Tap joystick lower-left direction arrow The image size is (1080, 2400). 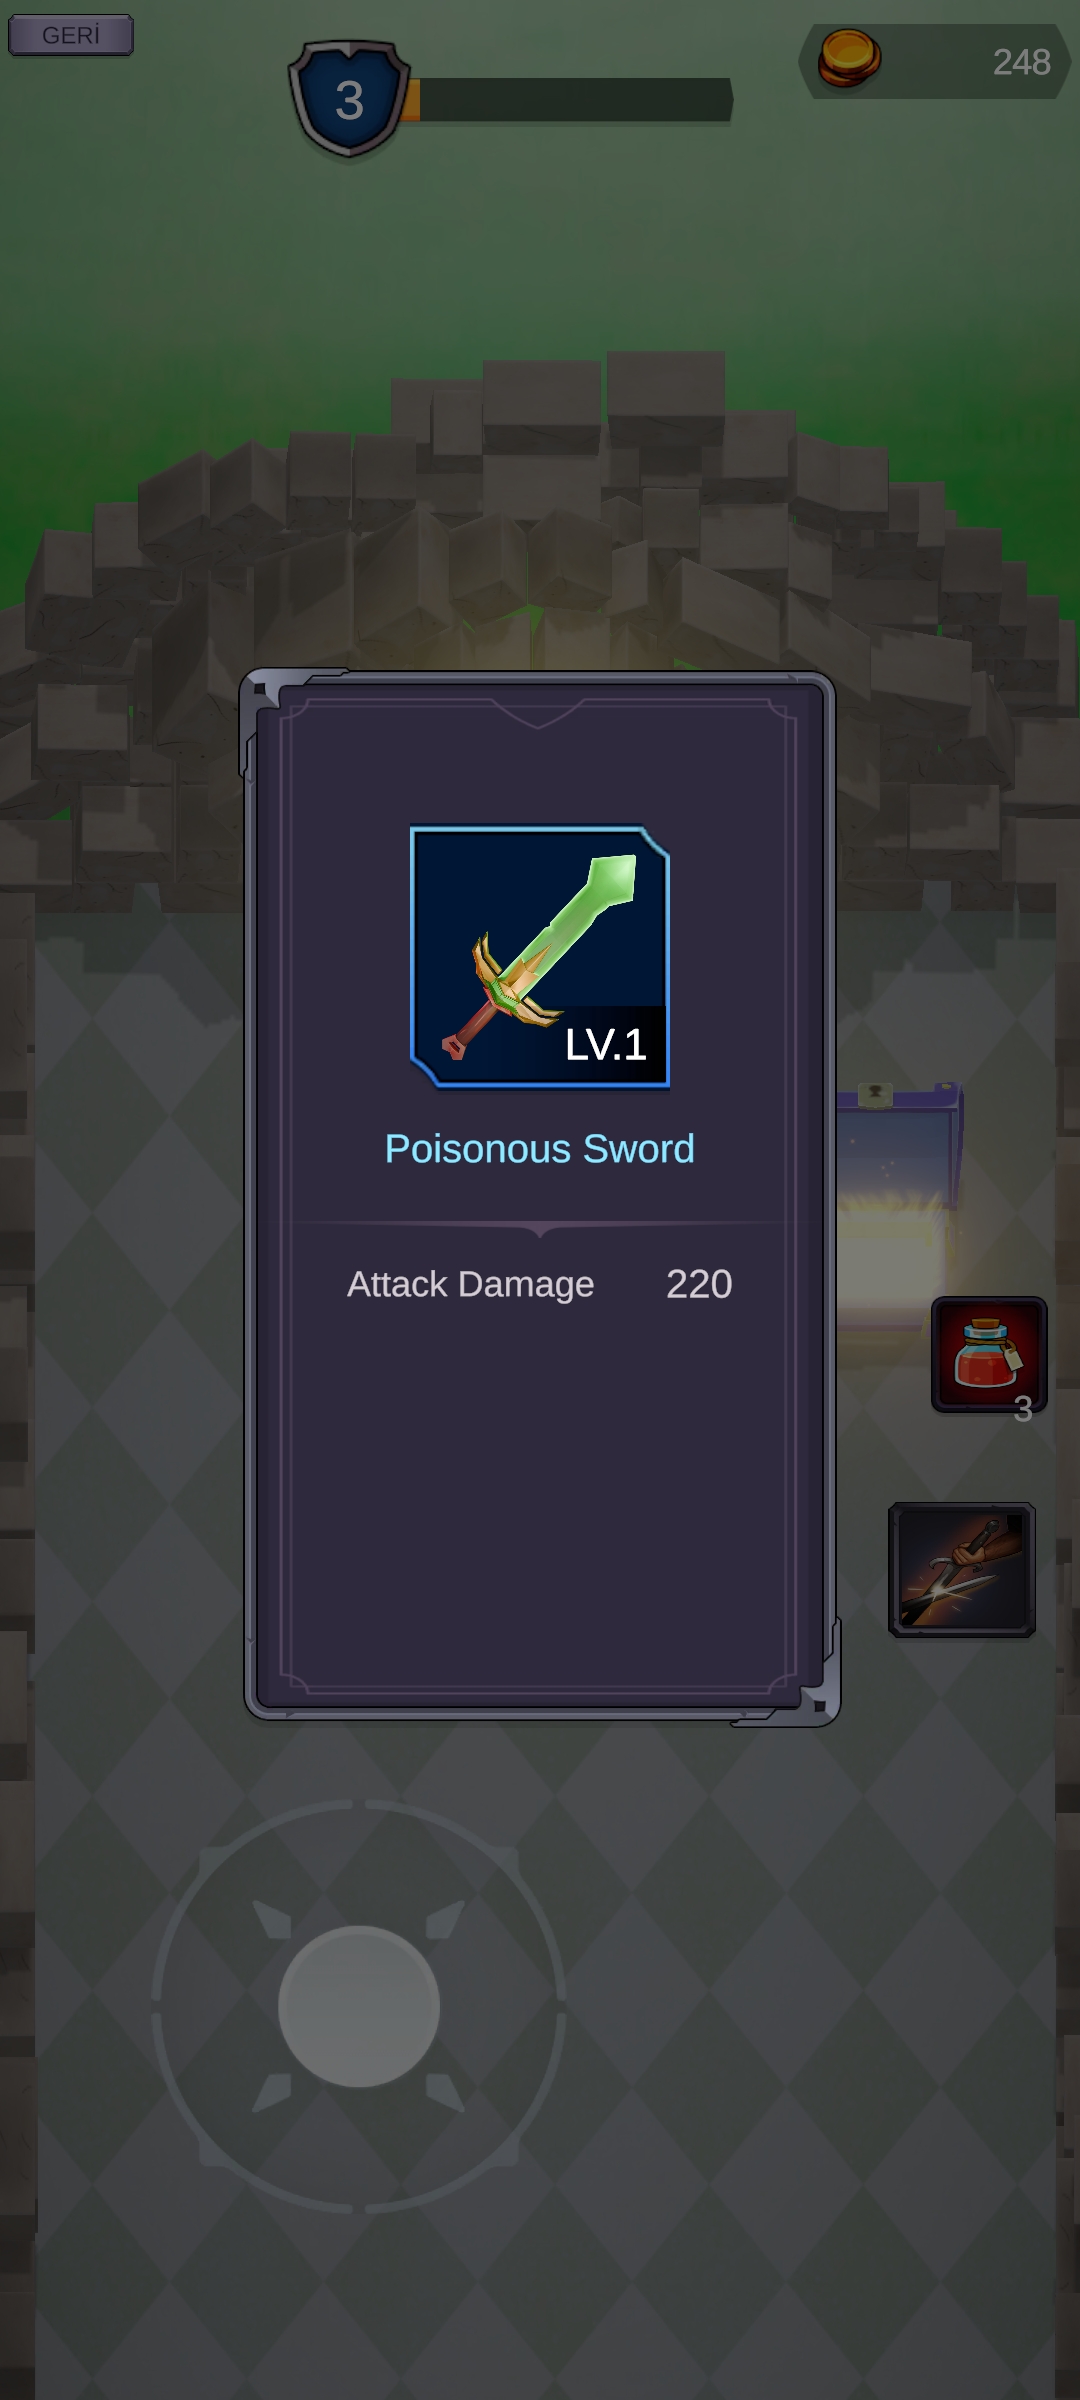pos(272,2092)
